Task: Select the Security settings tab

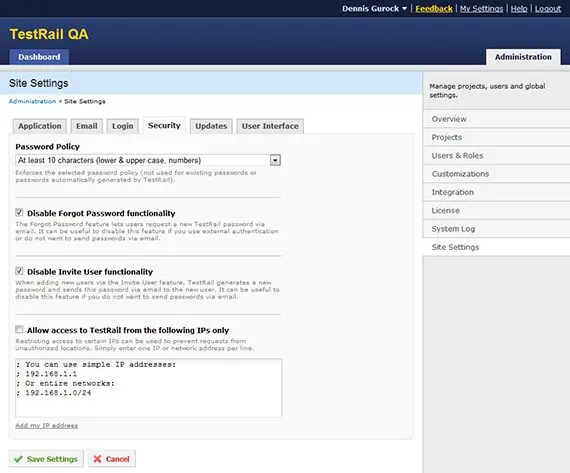Action: [164, 125]
